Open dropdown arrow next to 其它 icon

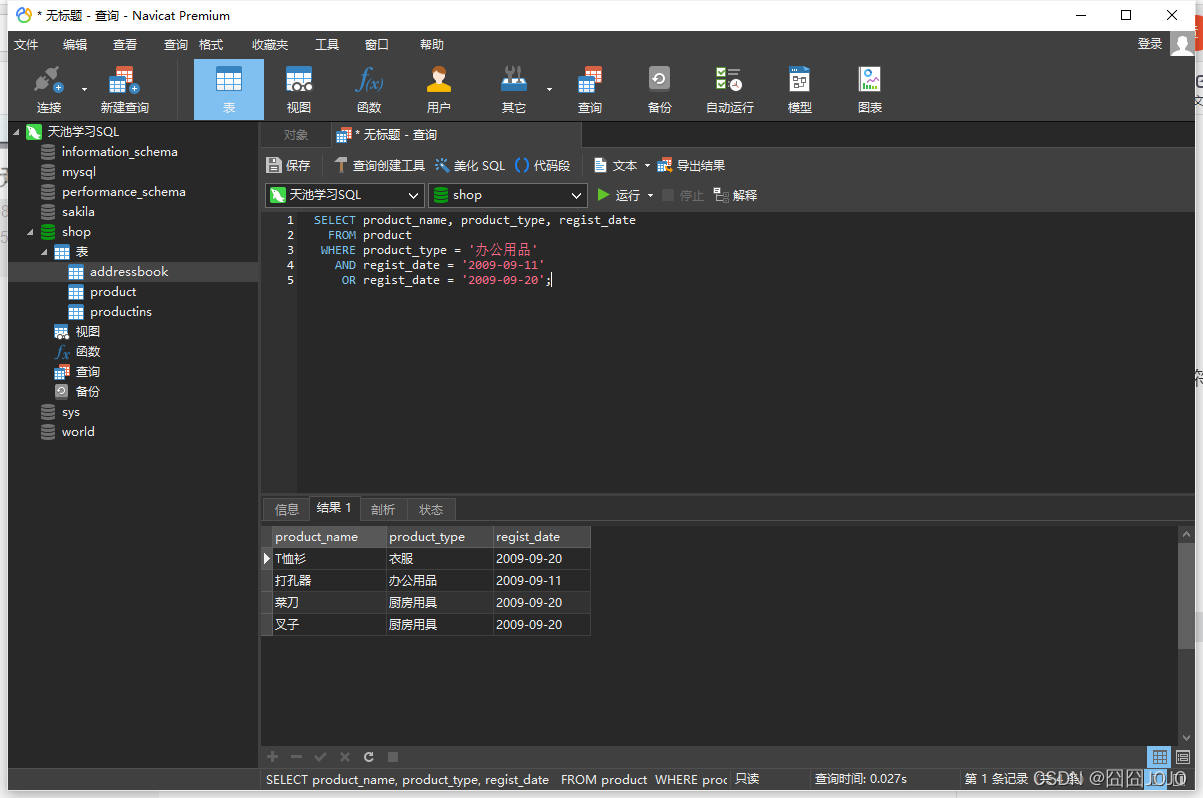click(549, 89)
